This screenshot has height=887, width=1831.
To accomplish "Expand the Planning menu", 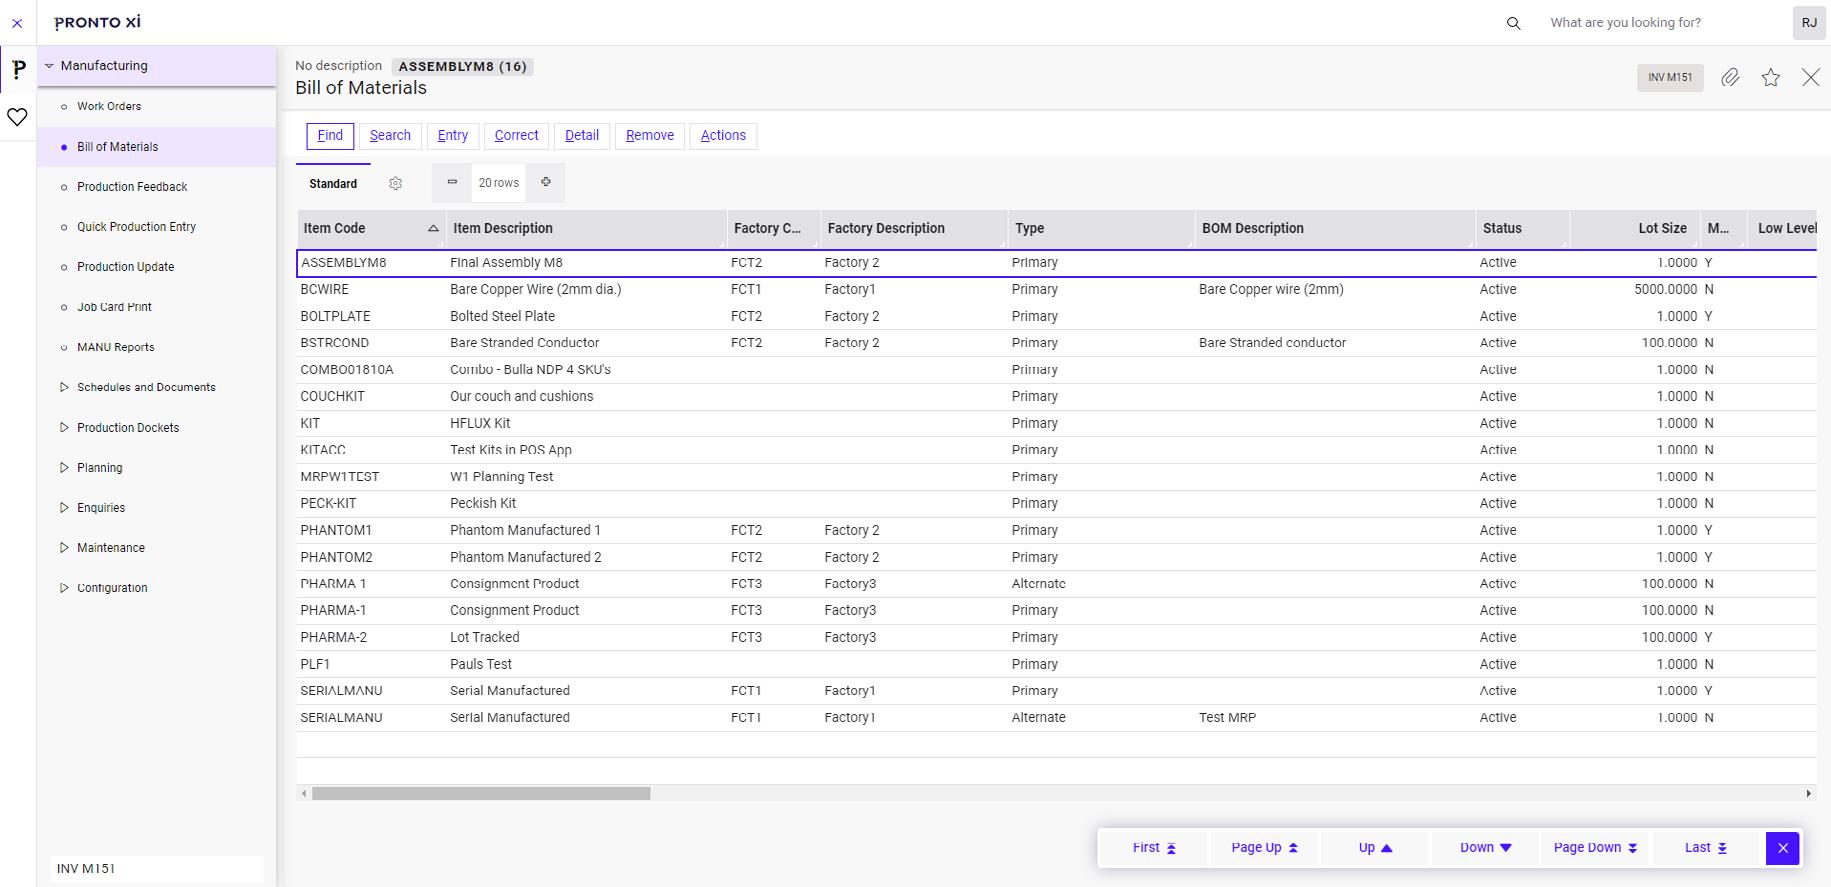I will (x=64, y=467).
